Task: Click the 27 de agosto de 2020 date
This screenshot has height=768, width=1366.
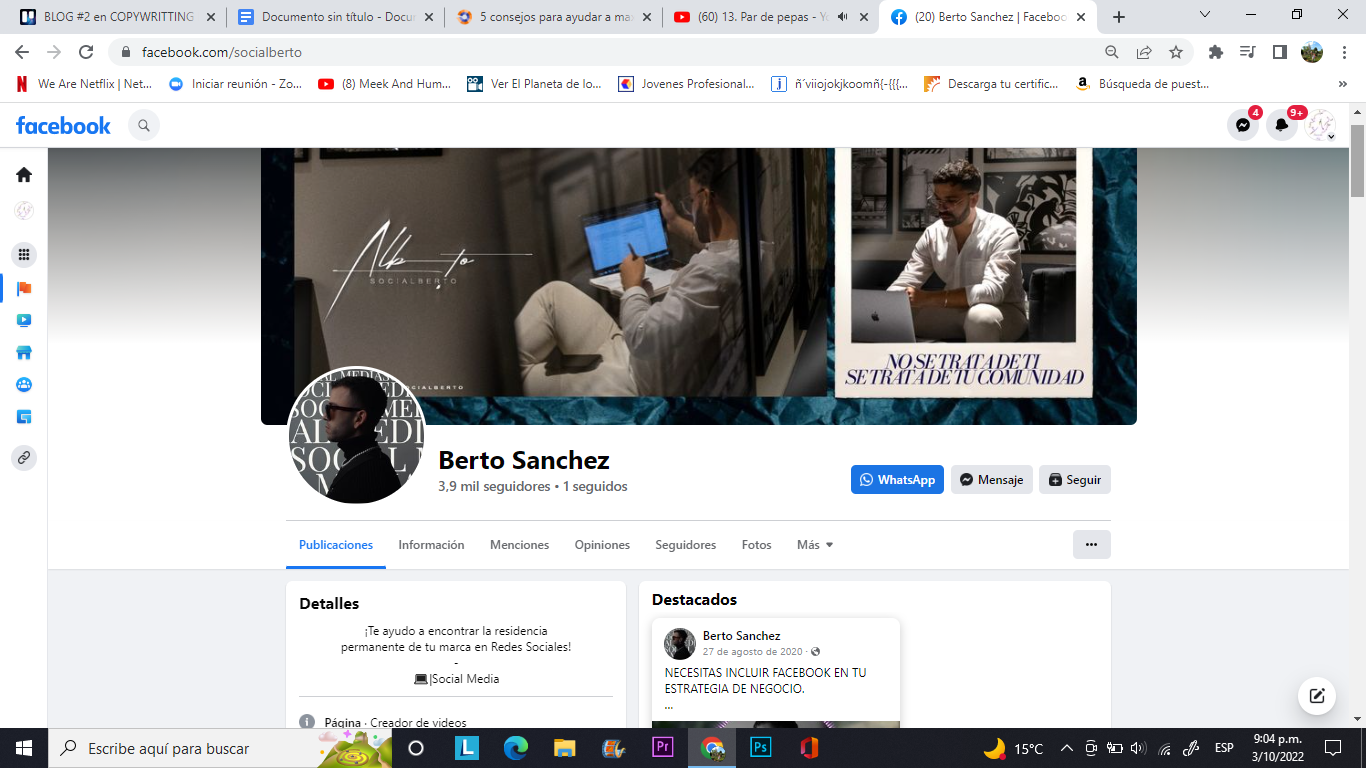Action: (x=755, y=652)
